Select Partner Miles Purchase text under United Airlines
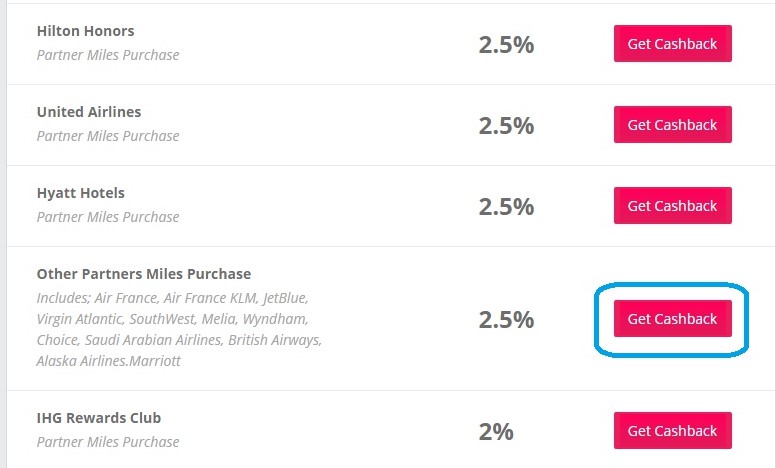 (x=108, y=136)
